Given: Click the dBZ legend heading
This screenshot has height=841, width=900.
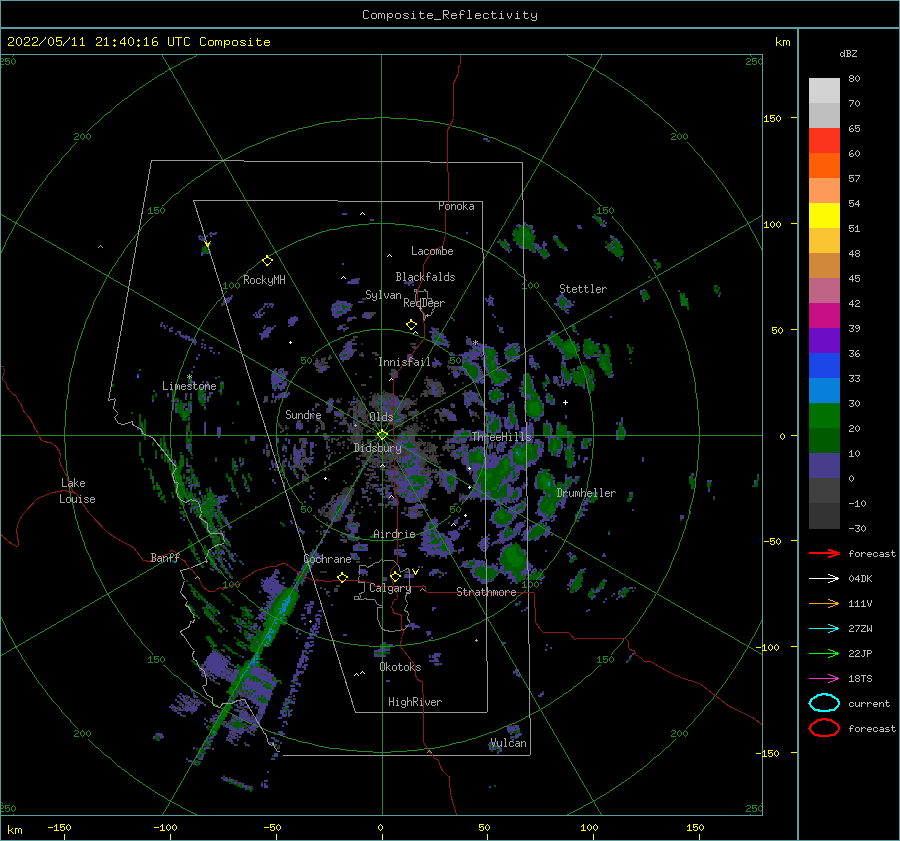Looking at the screenshot, I should click(848, 54).
